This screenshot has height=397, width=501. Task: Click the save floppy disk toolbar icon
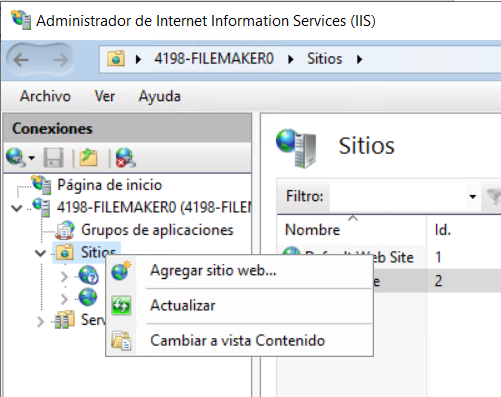click(x=53, y=157)
